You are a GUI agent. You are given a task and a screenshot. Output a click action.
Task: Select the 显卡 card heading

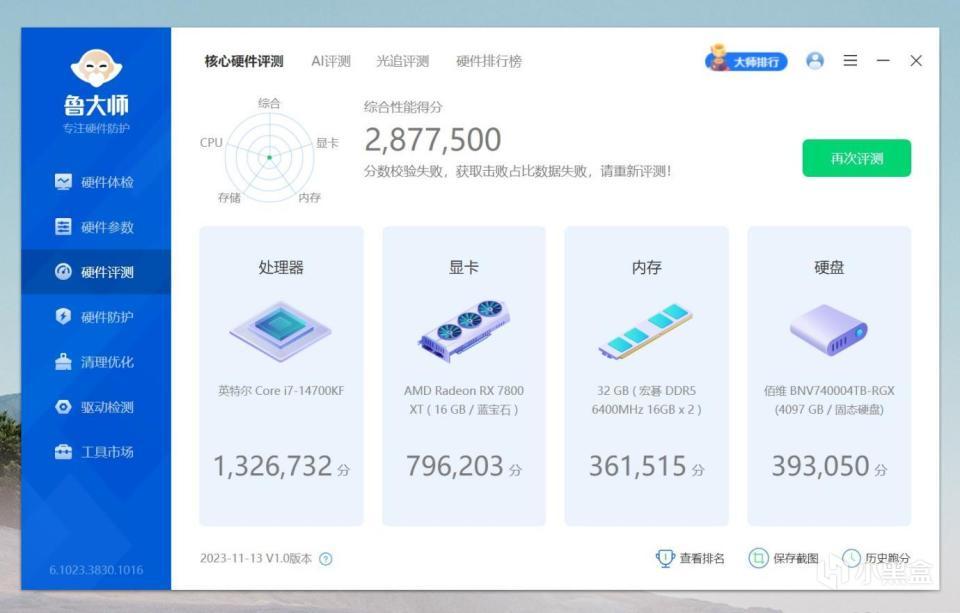click(x=463, y=267)
